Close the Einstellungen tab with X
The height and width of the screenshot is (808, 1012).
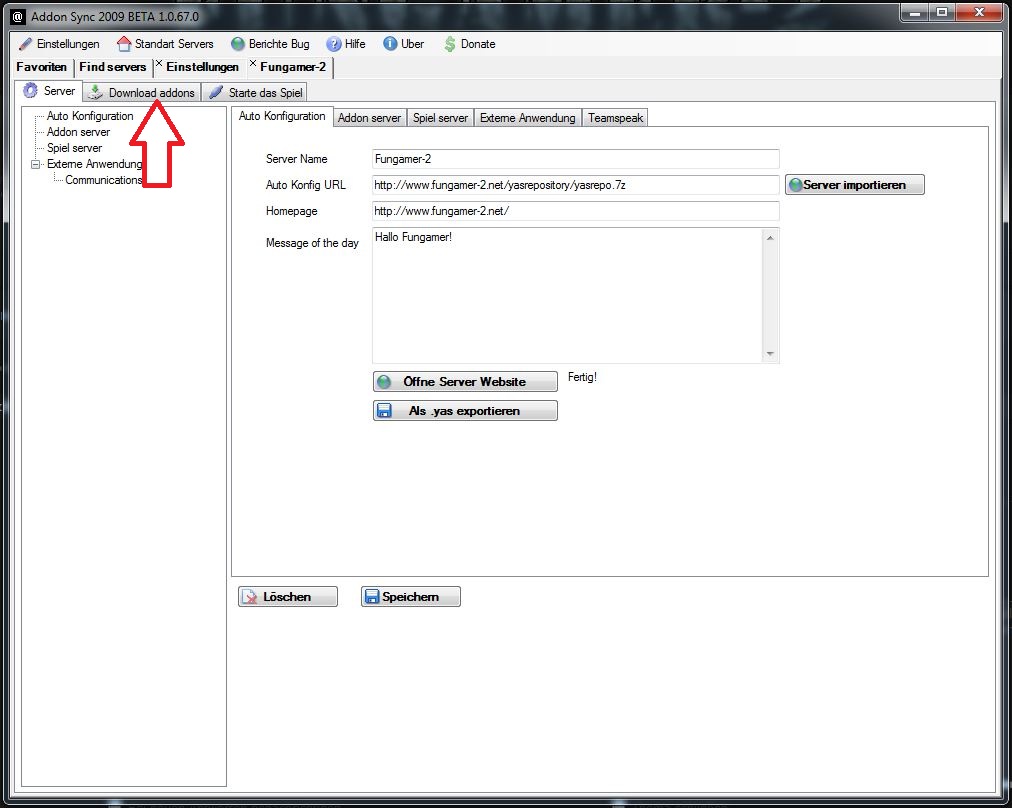tap(159, 65)
